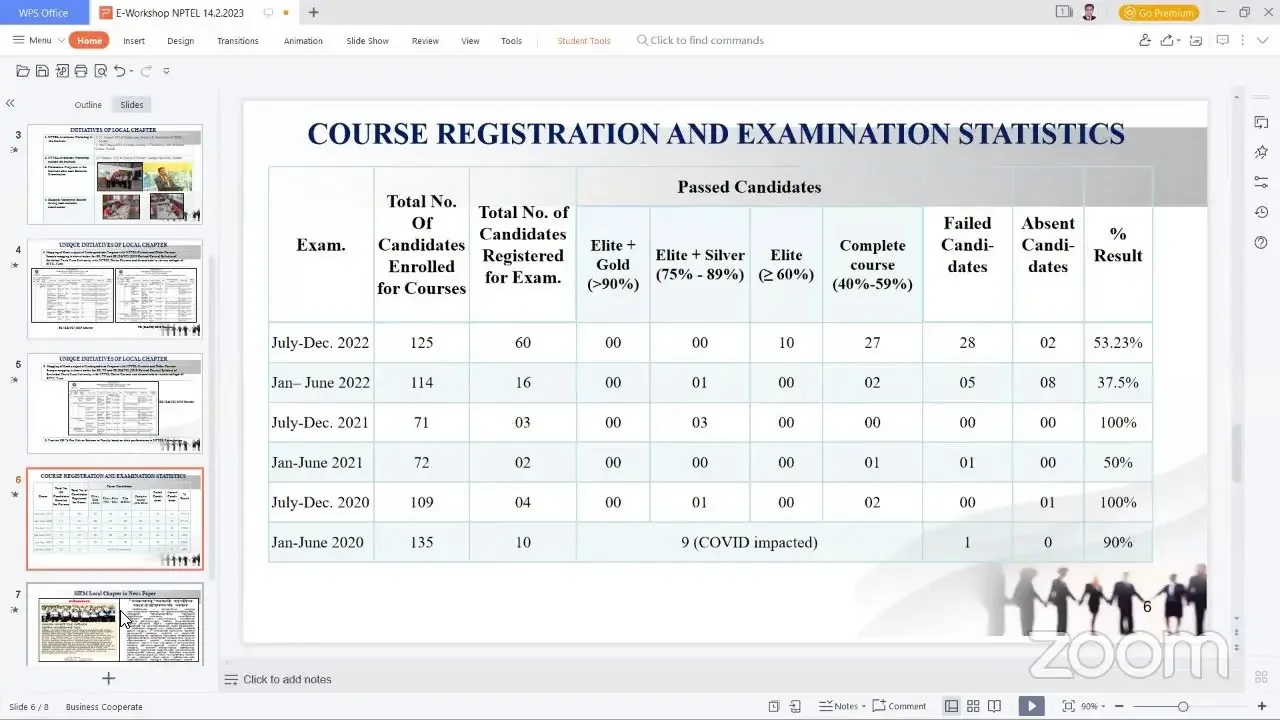
Task: Click the 'July-Dec. 2022' row label
Action: [320, 342]
